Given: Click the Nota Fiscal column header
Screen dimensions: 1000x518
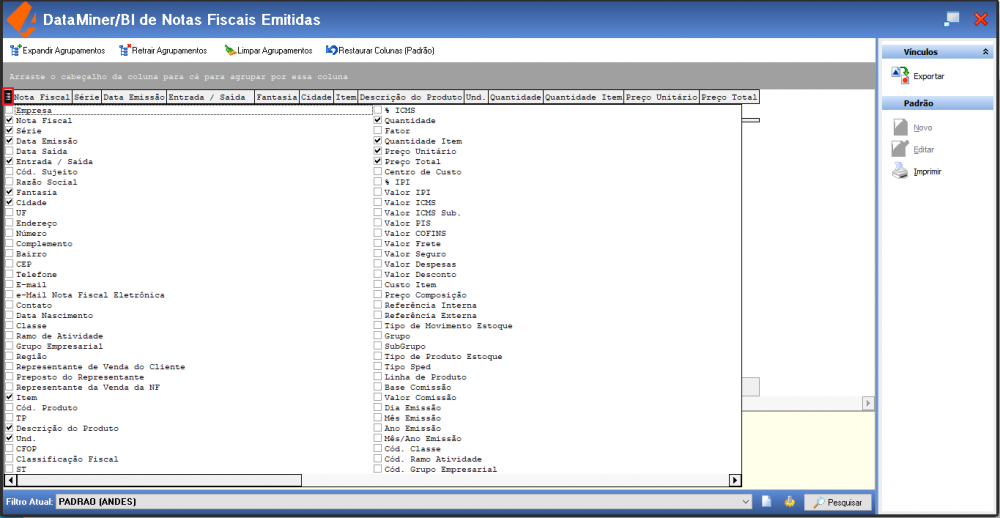Looking at the screenshot, I should pyautogui.click(x=43, y=97).
